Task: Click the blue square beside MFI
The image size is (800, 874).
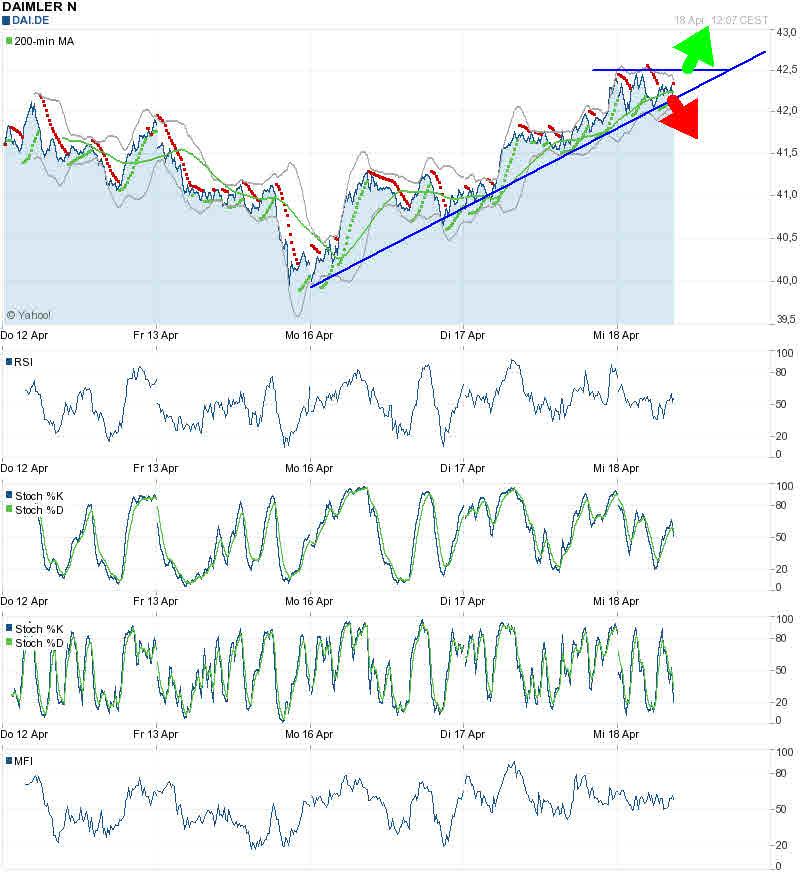Action: (x=9, y=761)
